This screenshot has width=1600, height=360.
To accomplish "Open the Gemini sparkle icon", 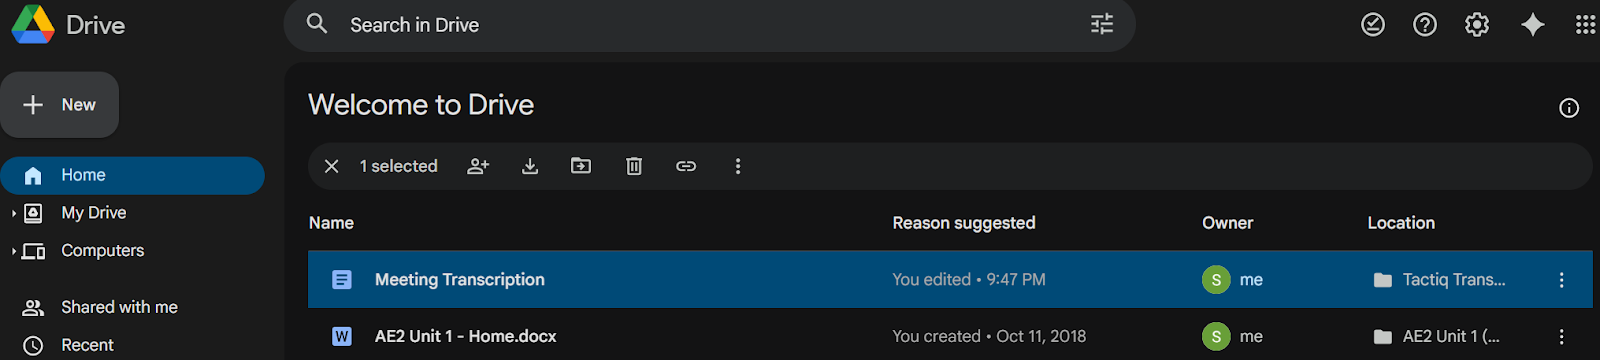I will (1533, 25).
